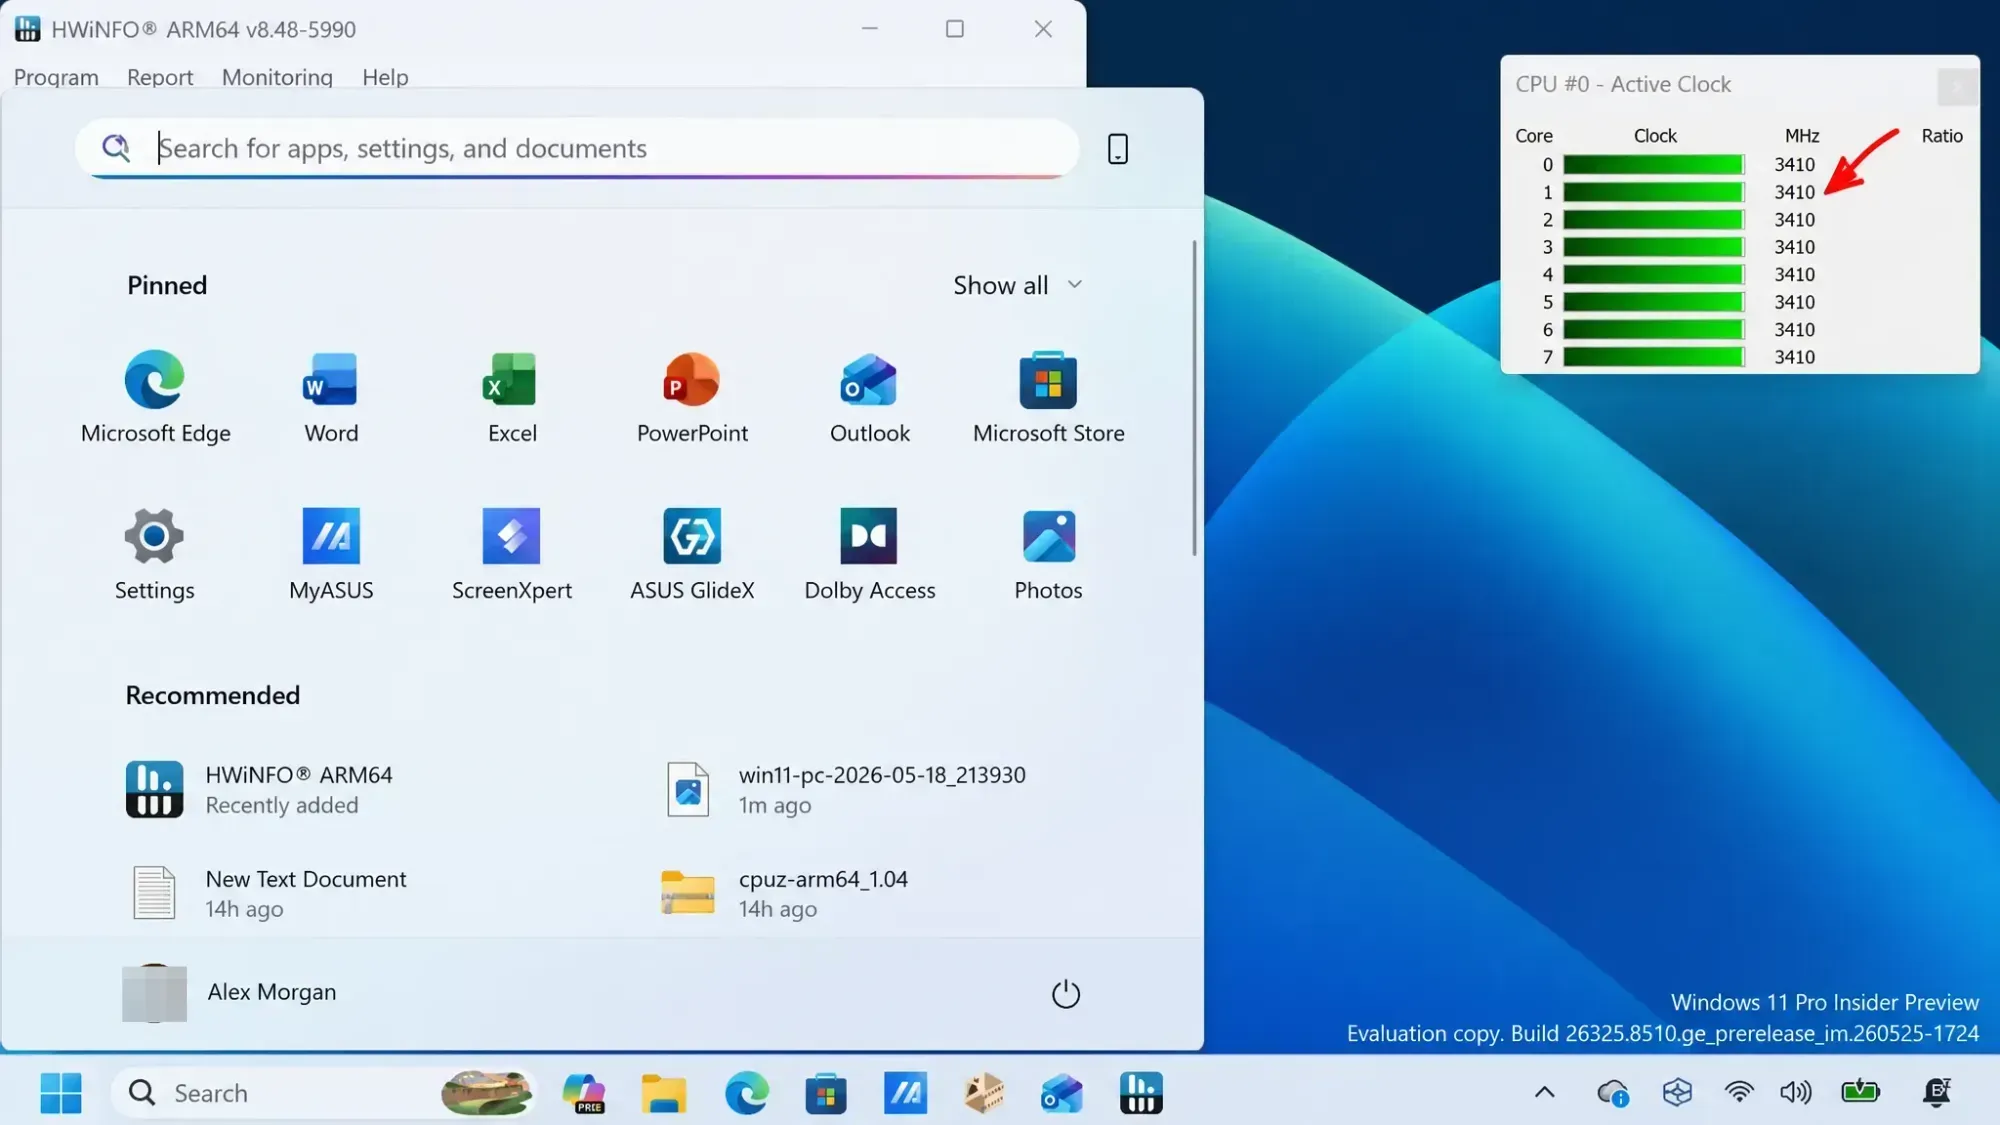Click the Recommended section heading

tap(212, 695)
